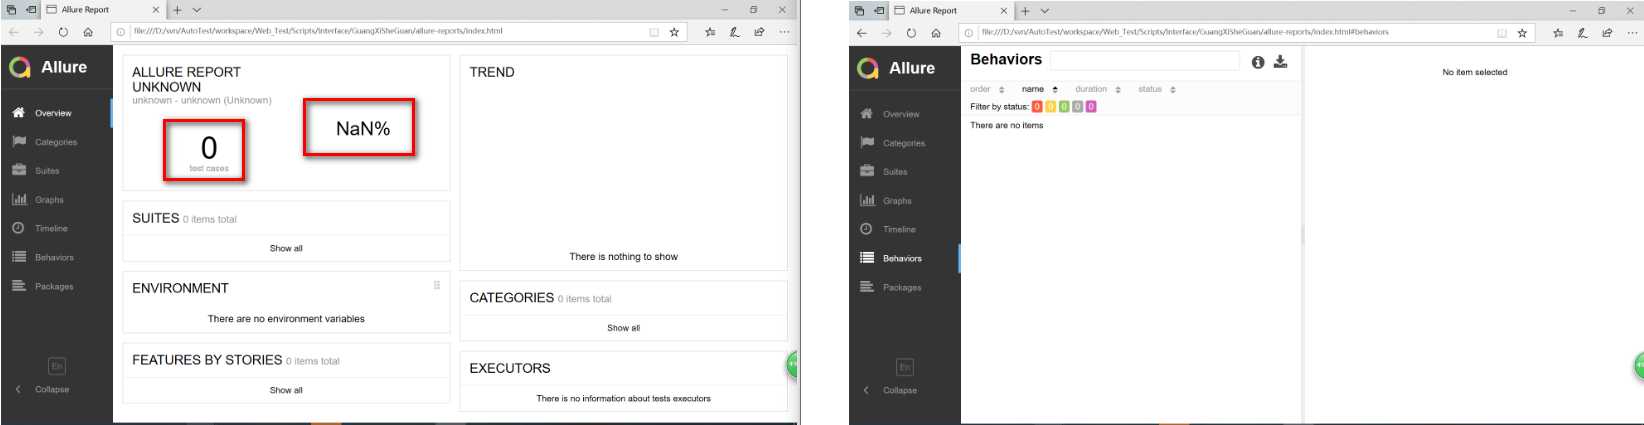The width and height of the screenshot is (1644, 425).
Task: Collapse the sidebar in the left window
Action: click(x=42, y=389)
